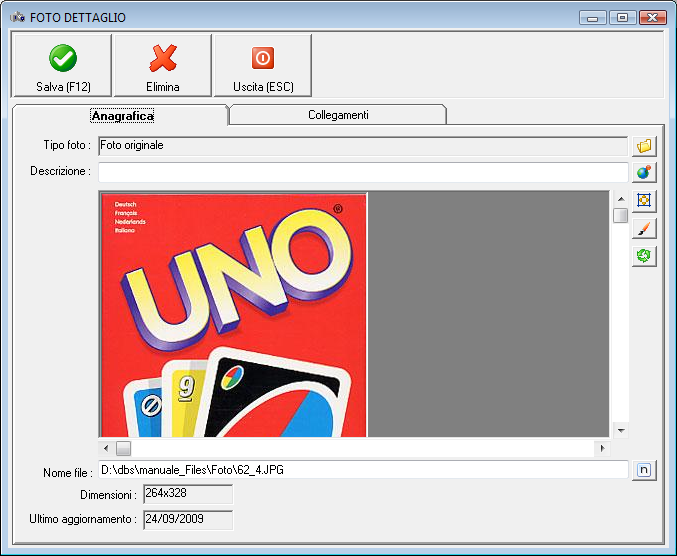Click the horizontal scrollbar thumb
The image size is (677, 556).
click(x=123, y=449)
